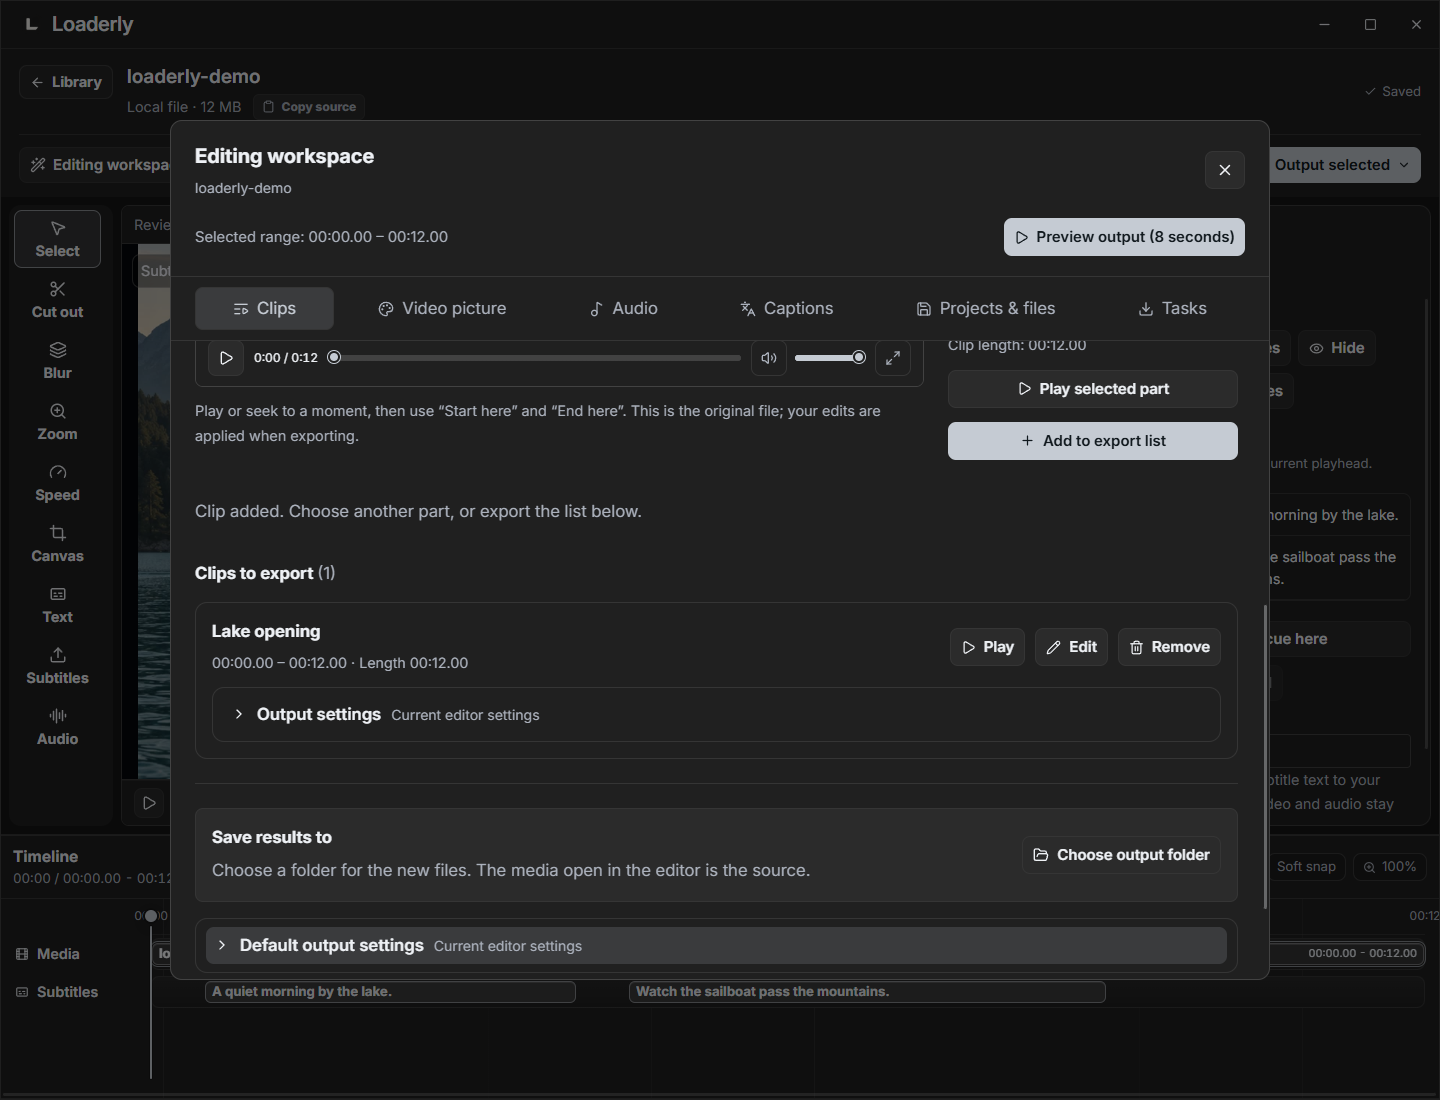1440x1100 pixels.
Task: Click the dialog vertical scrollbar
Action: [1265, 756]
